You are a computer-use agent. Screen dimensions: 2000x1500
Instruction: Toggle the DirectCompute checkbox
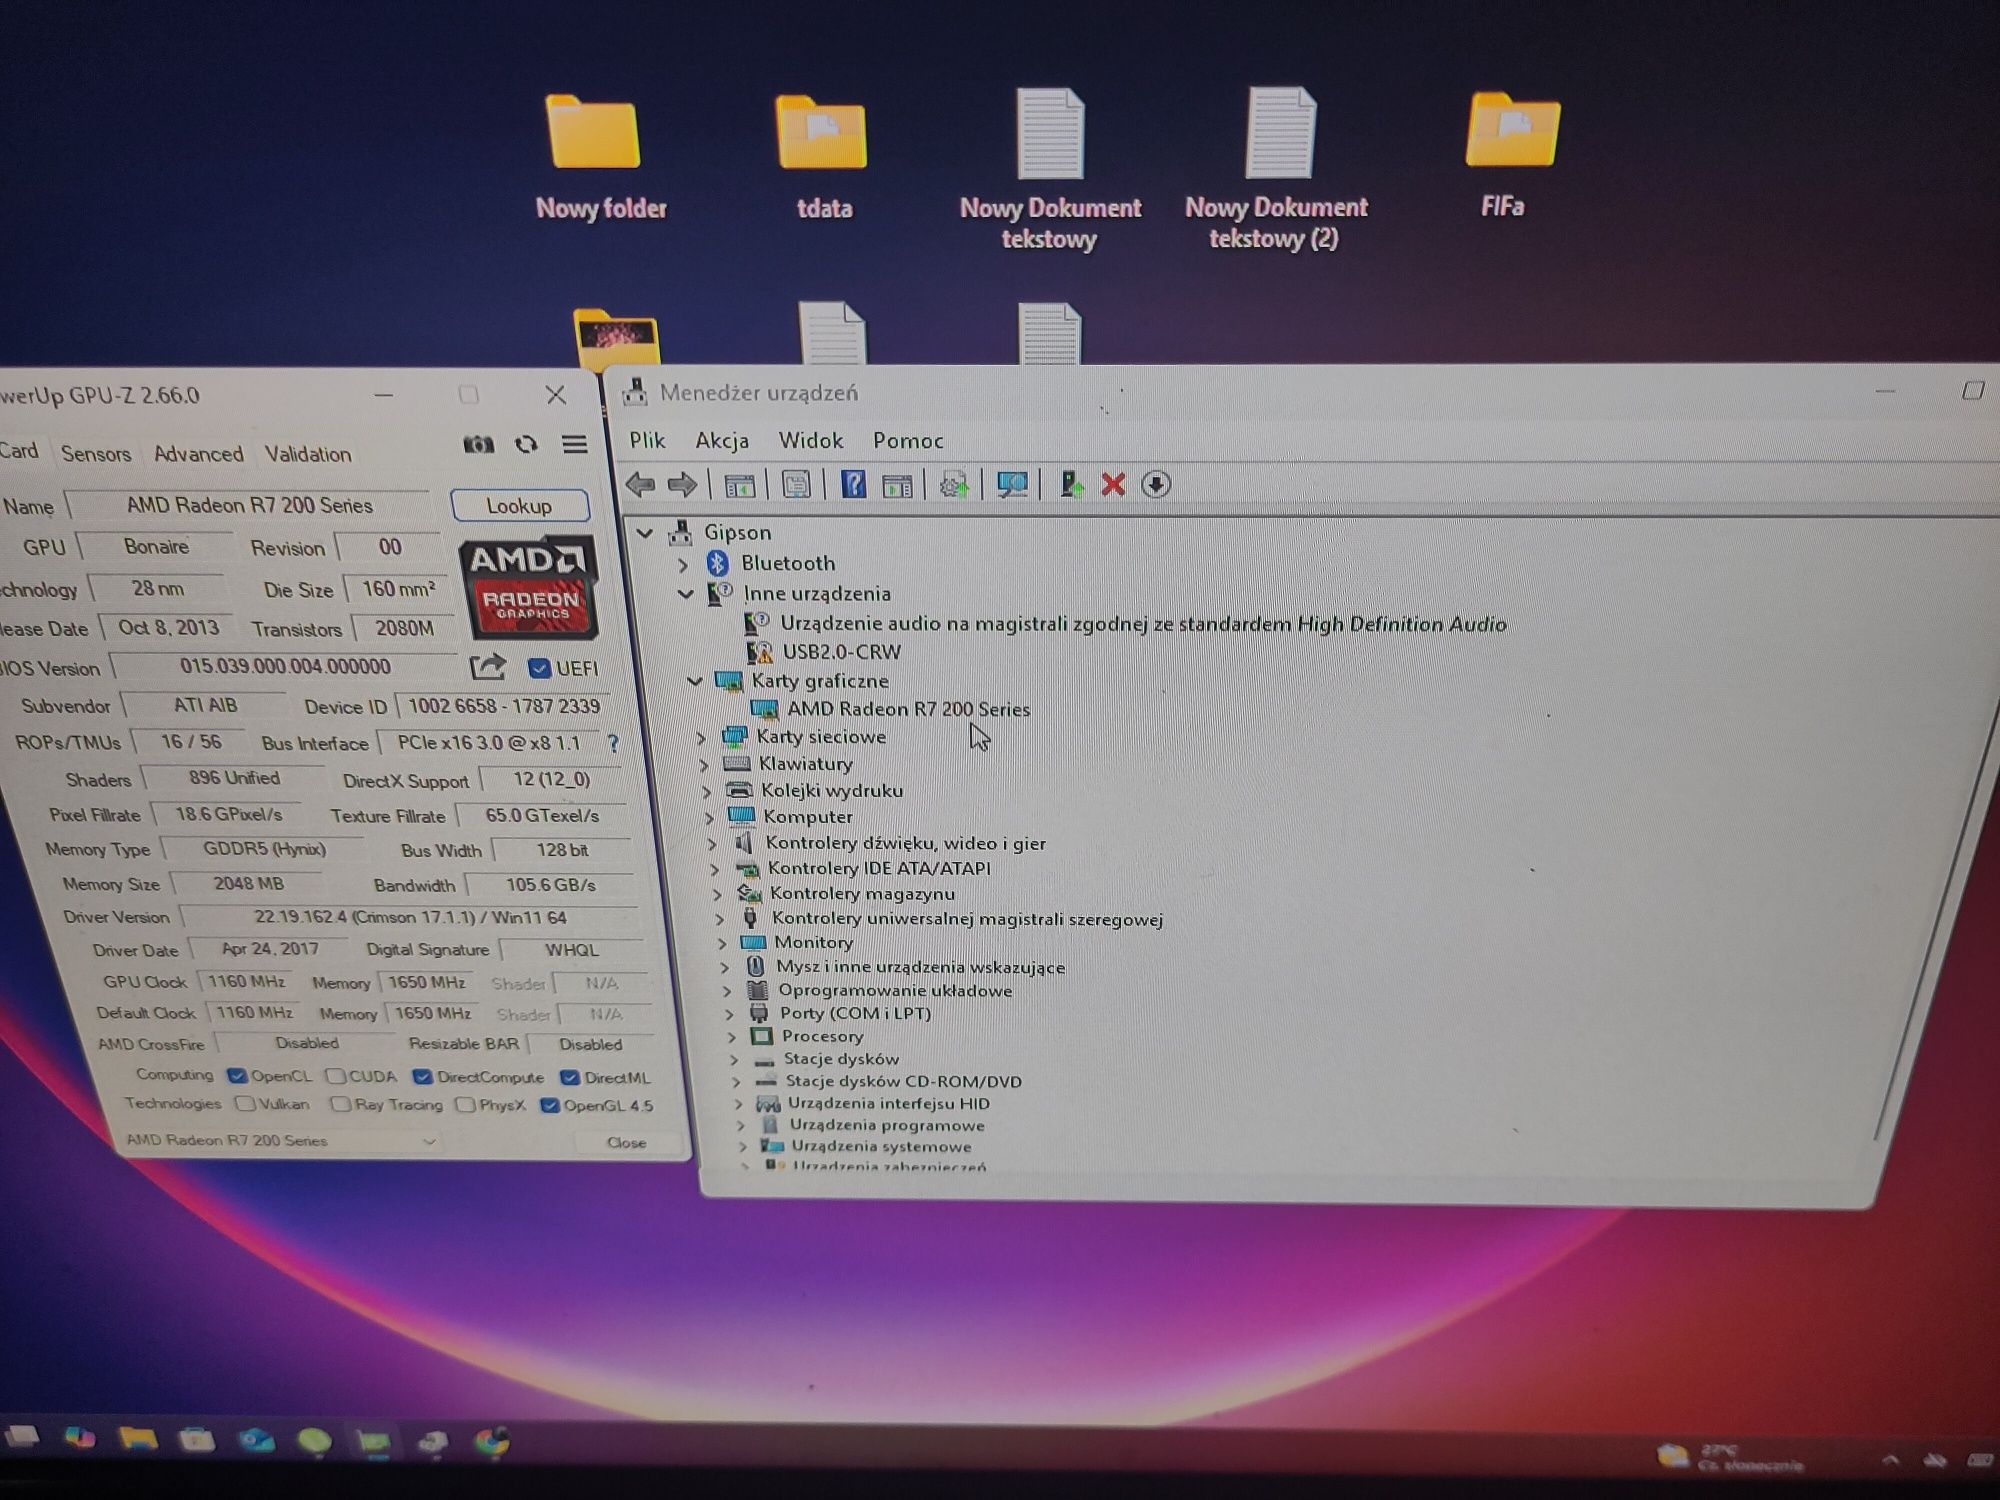click(422, 1077)
